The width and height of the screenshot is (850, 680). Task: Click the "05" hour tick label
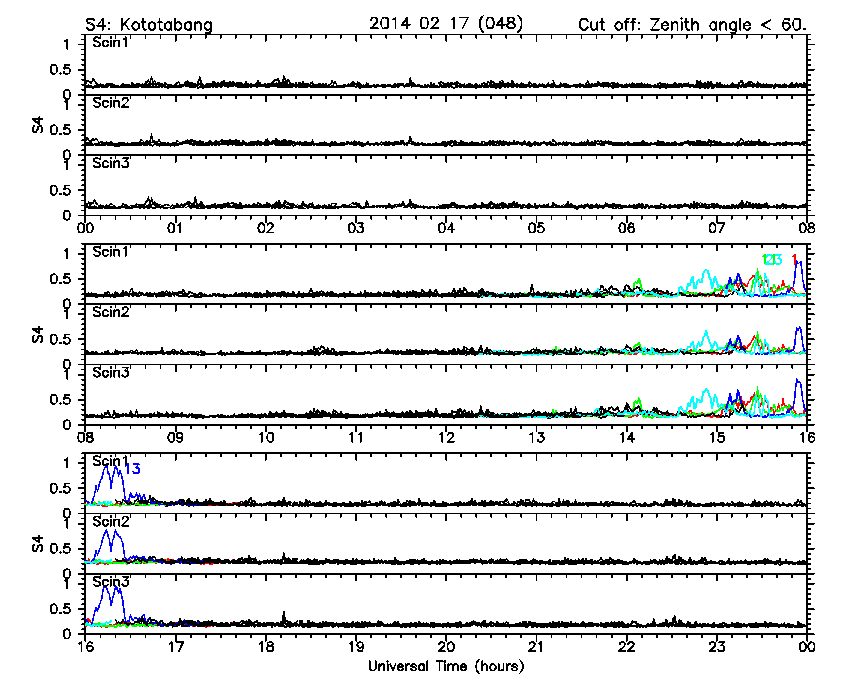(x=536, y=228)
